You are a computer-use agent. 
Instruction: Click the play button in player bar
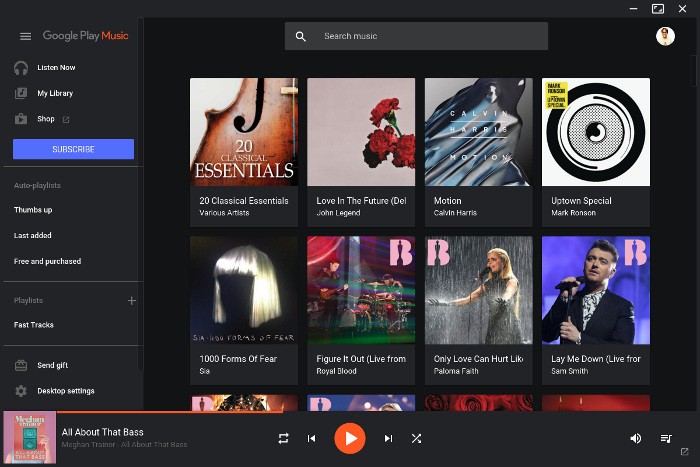click(349, 438)
